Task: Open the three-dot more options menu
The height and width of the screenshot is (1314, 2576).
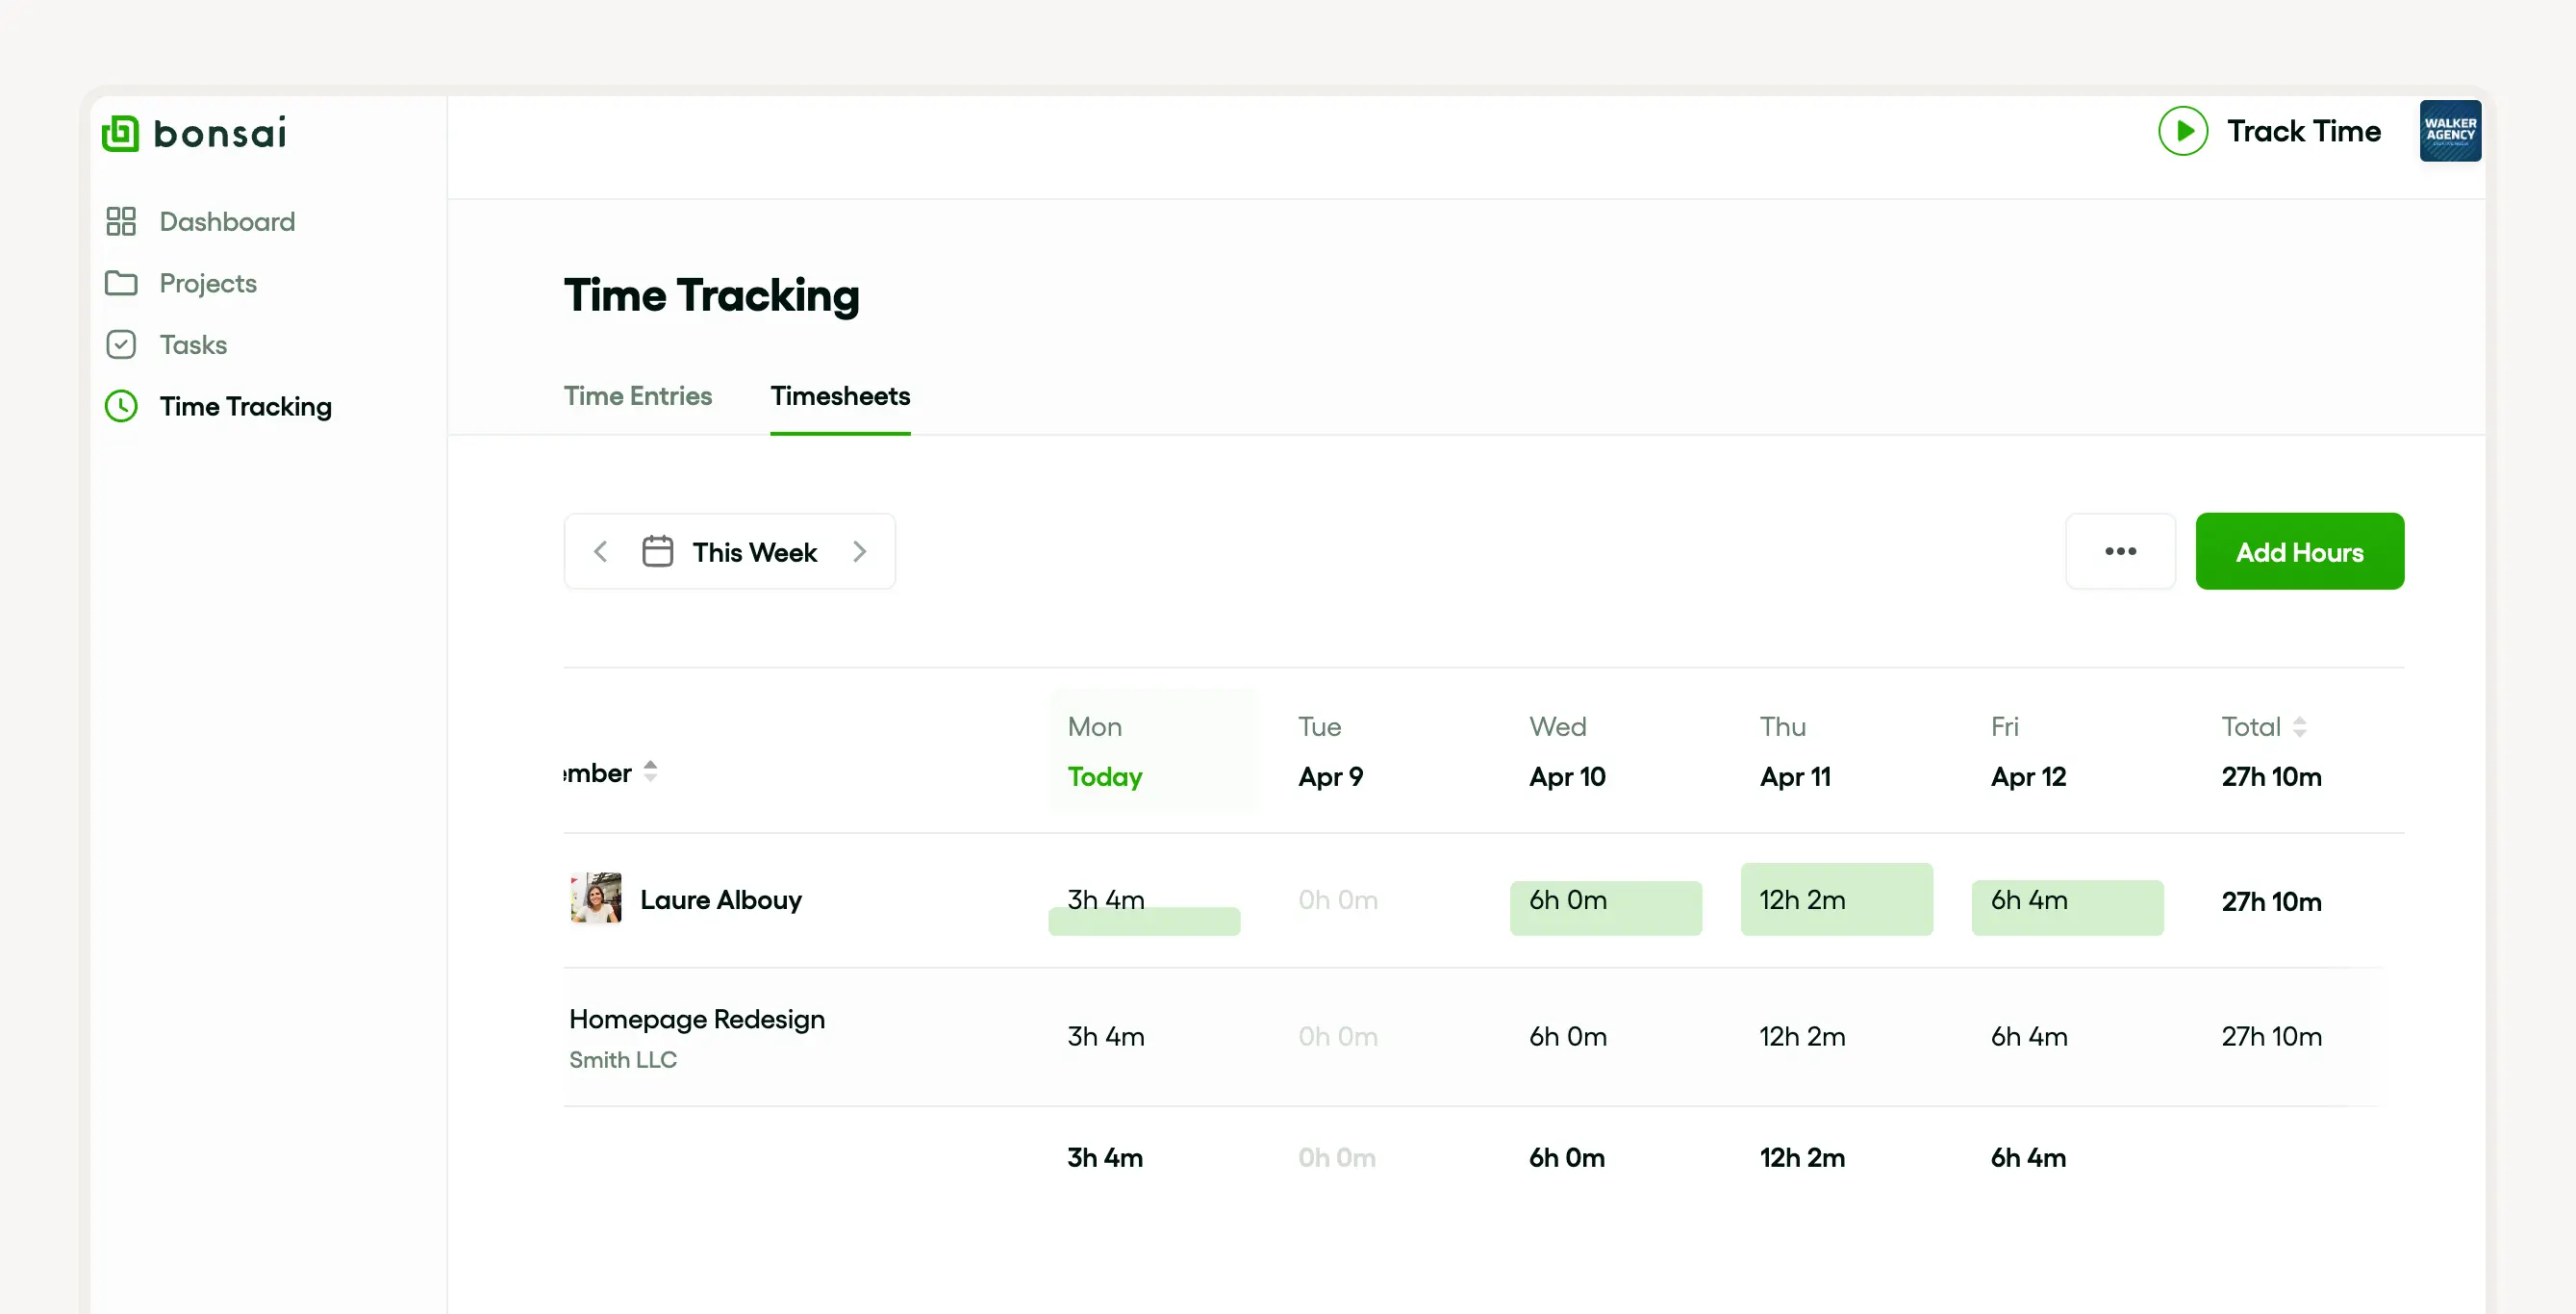Action: pos(2120,552)
